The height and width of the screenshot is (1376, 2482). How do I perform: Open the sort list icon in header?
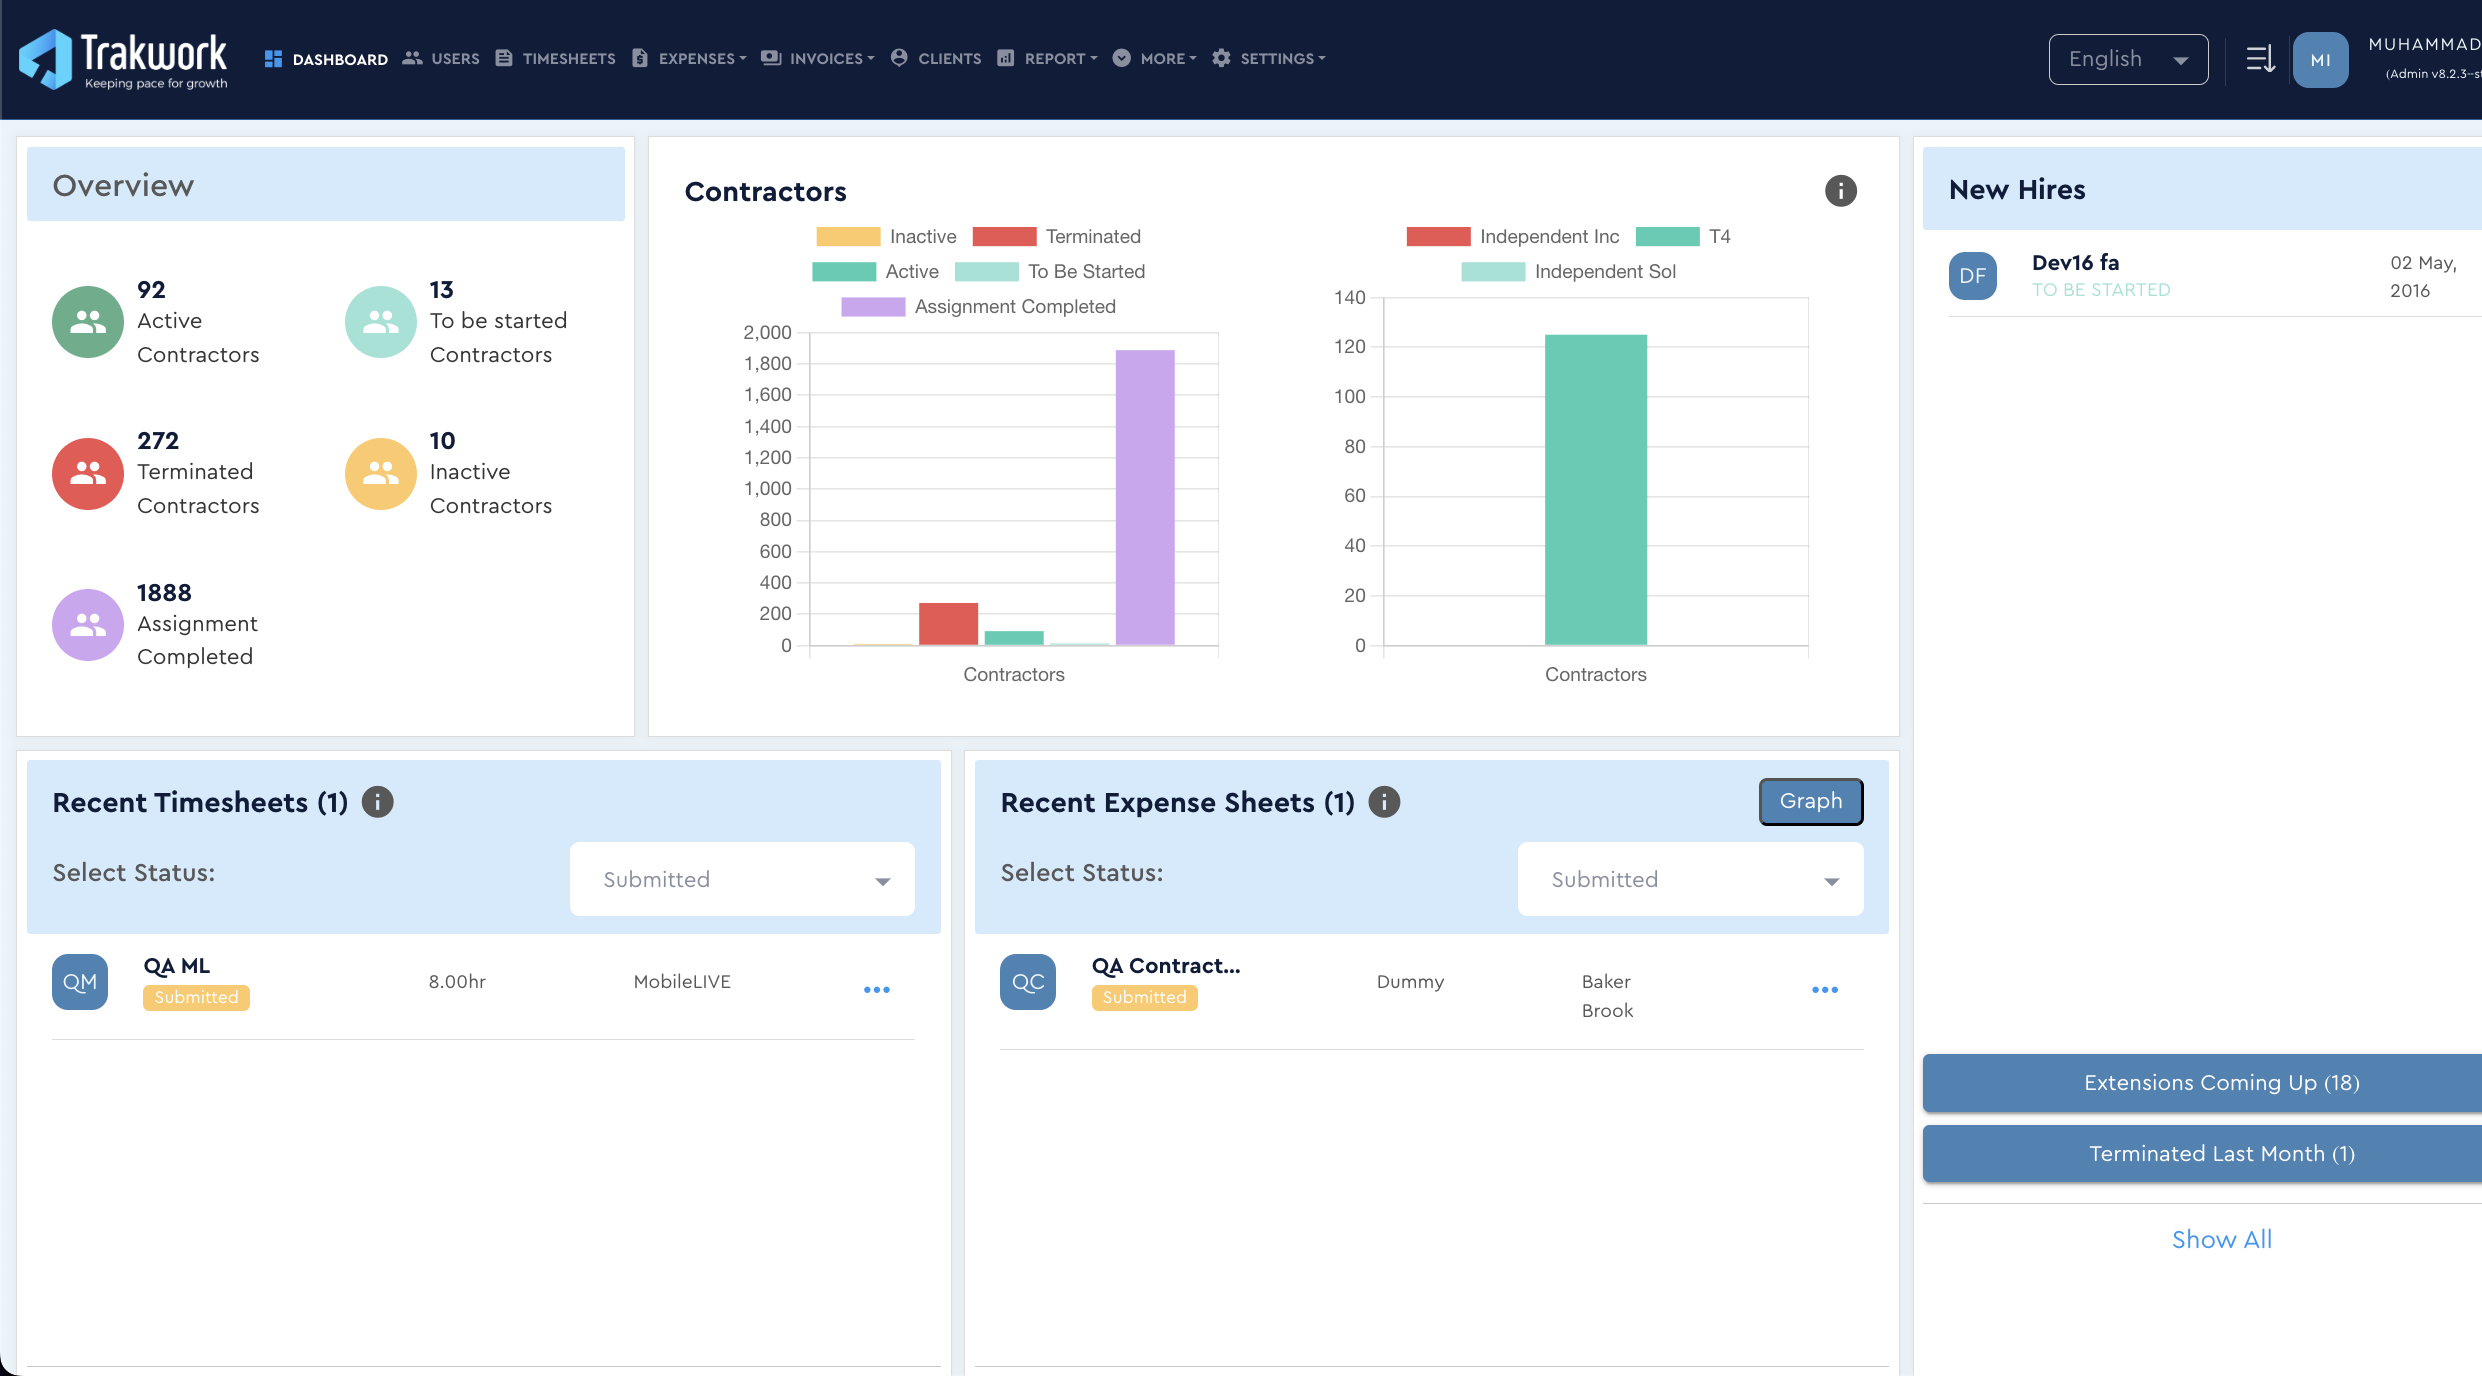point(2260,59)
